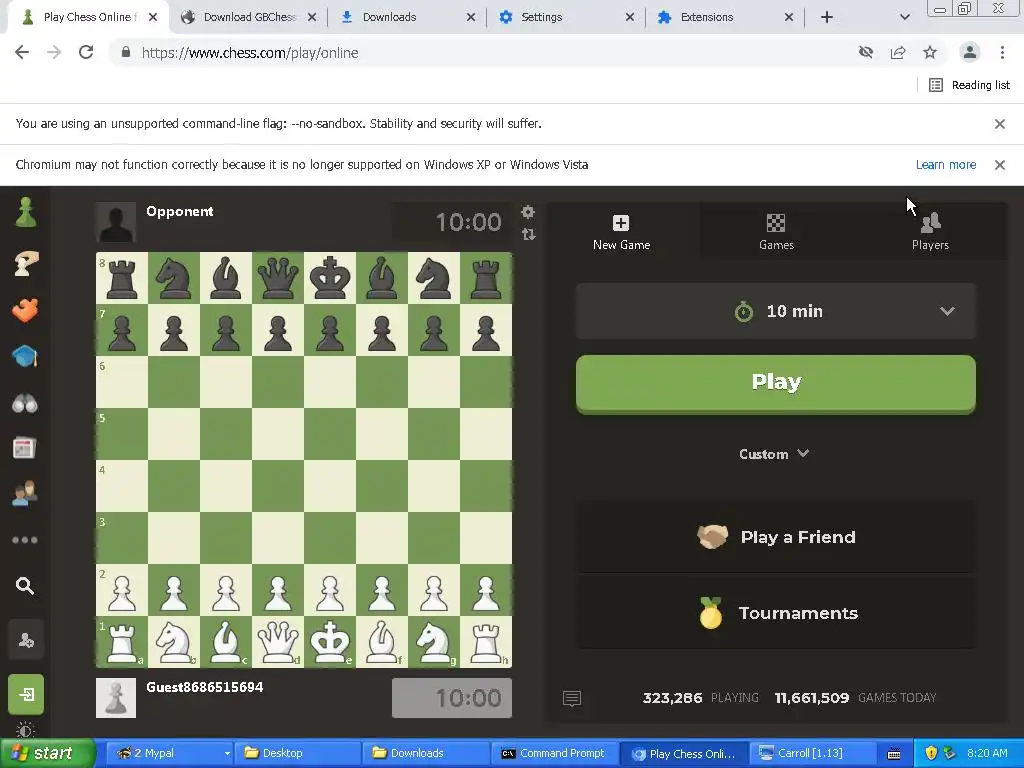Image resolution: width=1024 pixels, height=768 pixels.
Task: Select the Games tab
Action: point(776,232)
